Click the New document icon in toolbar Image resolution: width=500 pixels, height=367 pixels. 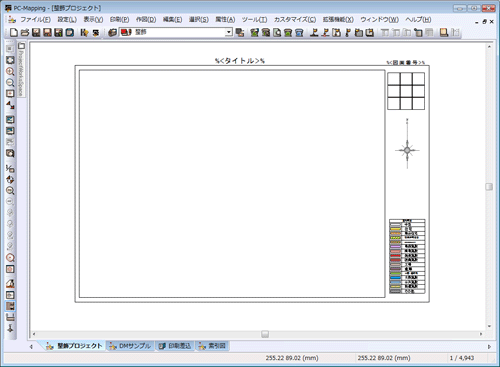pyautogui.click(x=13, y=32)
